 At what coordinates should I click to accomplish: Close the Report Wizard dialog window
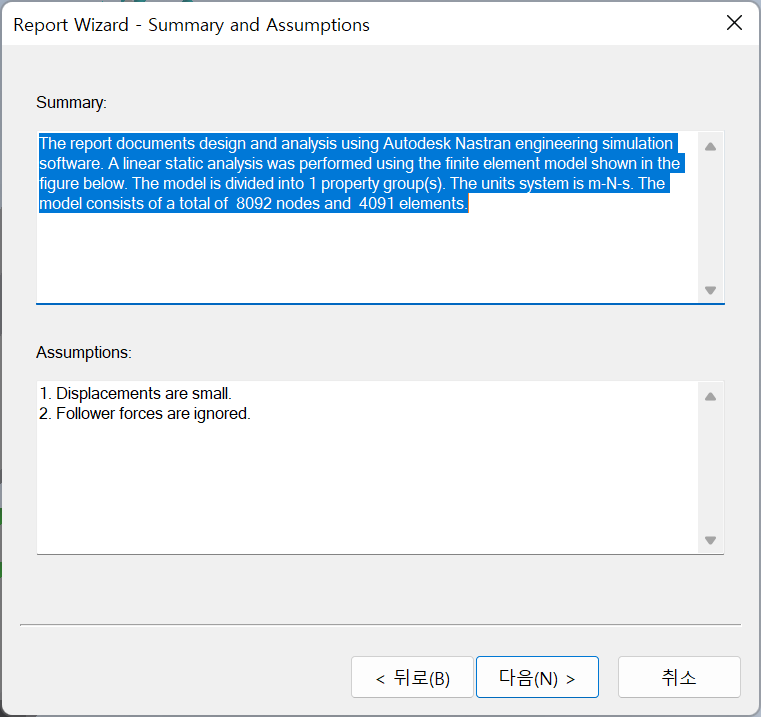[734, 24]
